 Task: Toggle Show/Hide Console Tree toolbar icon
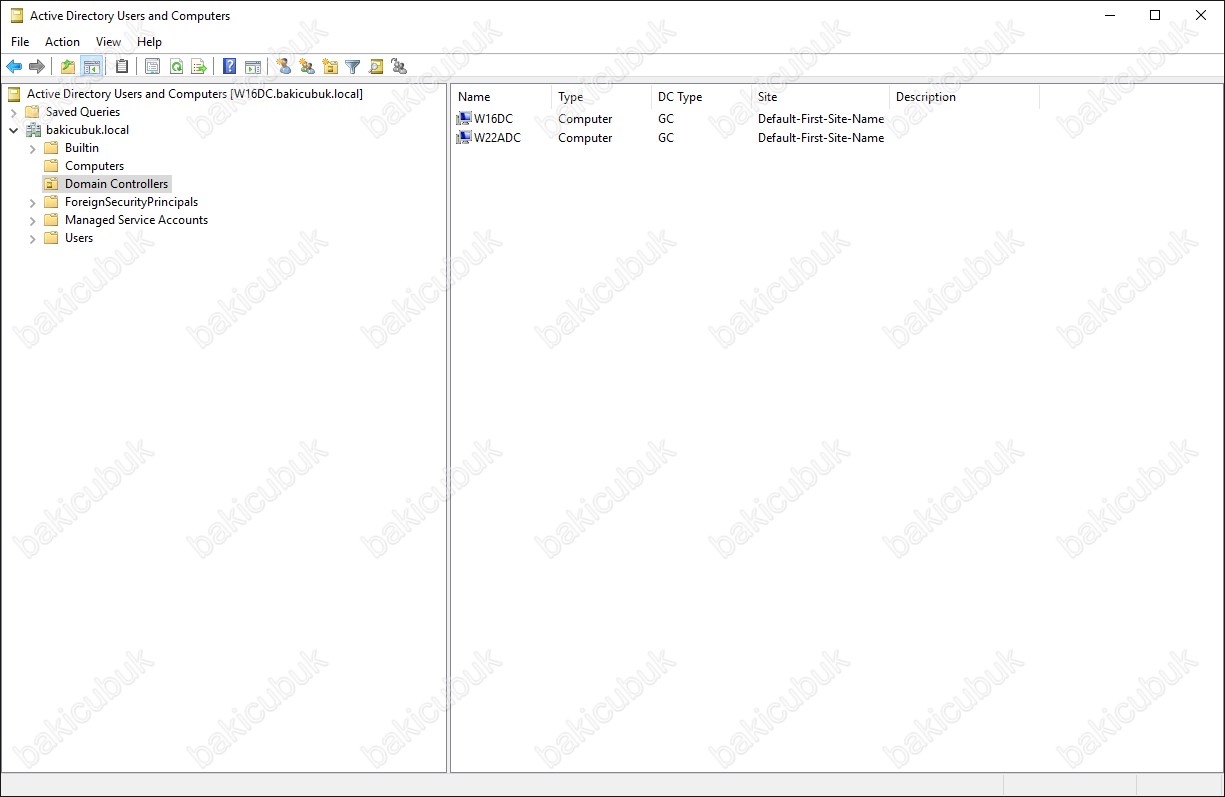coord(92,67)
